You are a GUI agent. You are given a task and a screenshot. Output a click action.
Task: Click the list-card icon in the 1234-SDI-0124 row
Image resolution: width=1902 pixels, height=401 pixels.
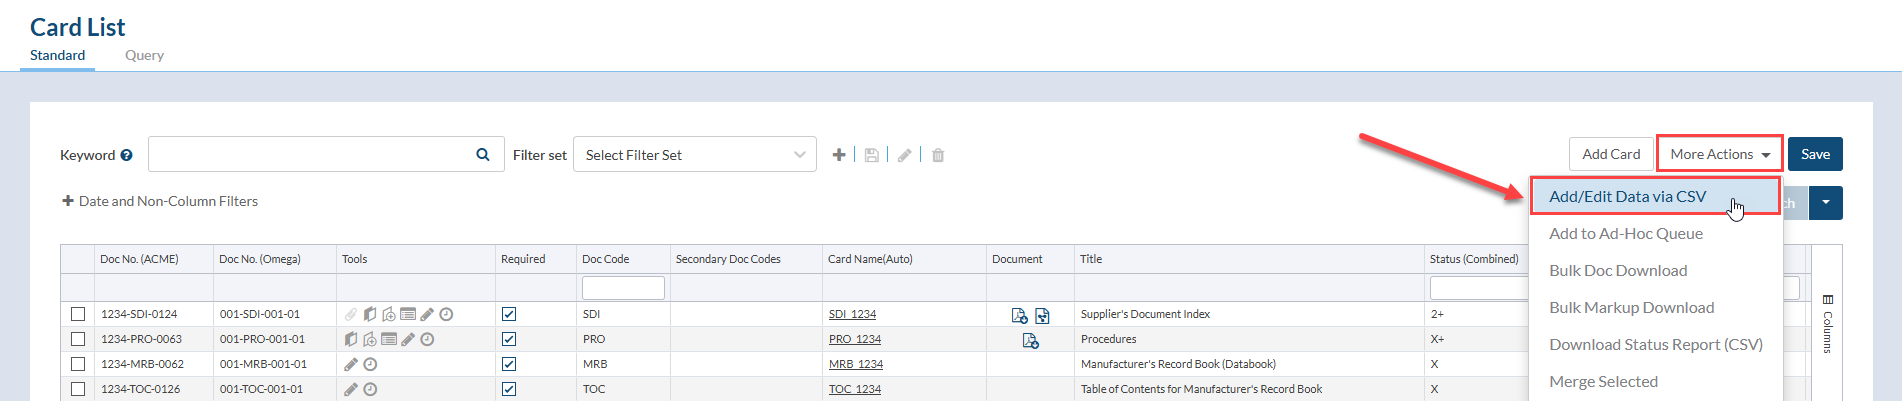click(x=408, y=314)
